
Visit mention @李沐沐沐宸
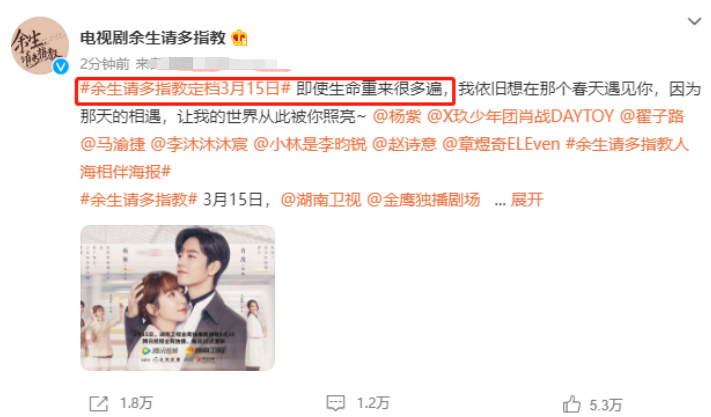[199, 144]
